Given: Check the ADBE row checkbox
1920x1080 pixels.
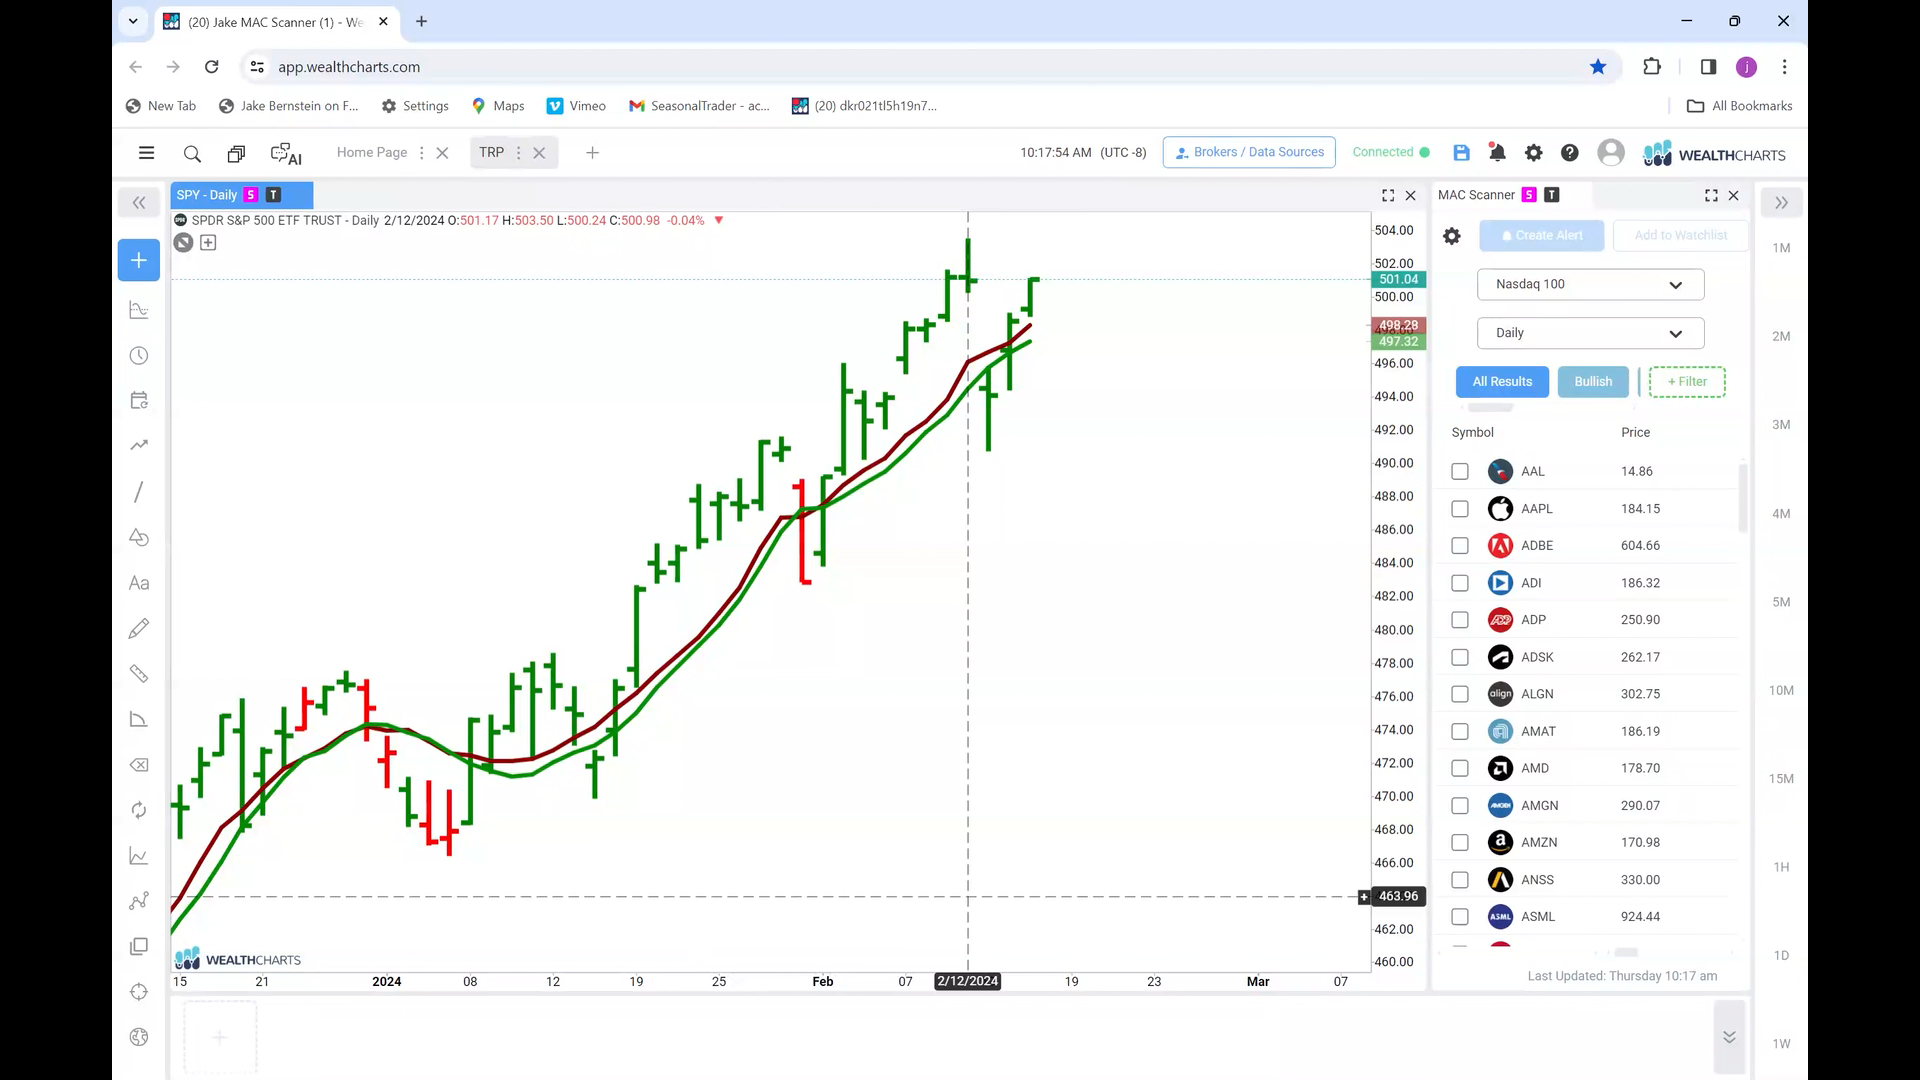Looking at the screenshot, I should pyautogui.click(x=1460, y=546).
